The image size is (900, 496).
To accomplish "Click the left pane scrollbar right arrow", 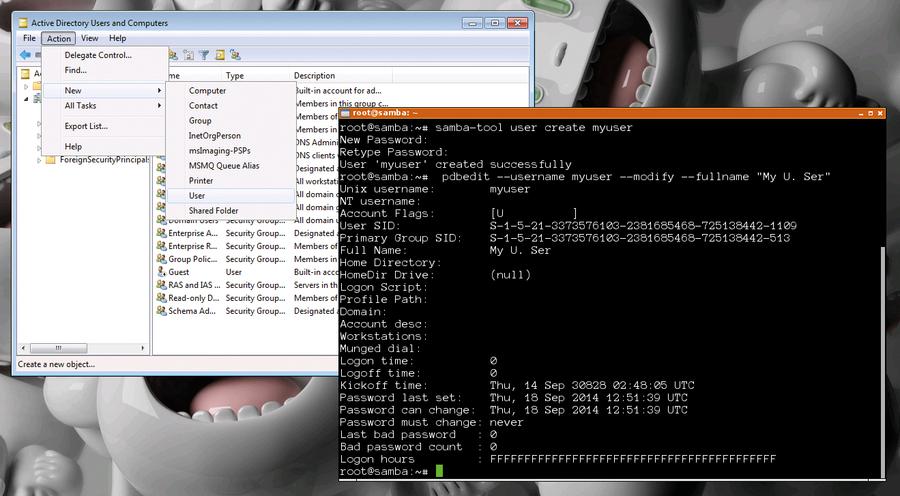I will point(143,348).
